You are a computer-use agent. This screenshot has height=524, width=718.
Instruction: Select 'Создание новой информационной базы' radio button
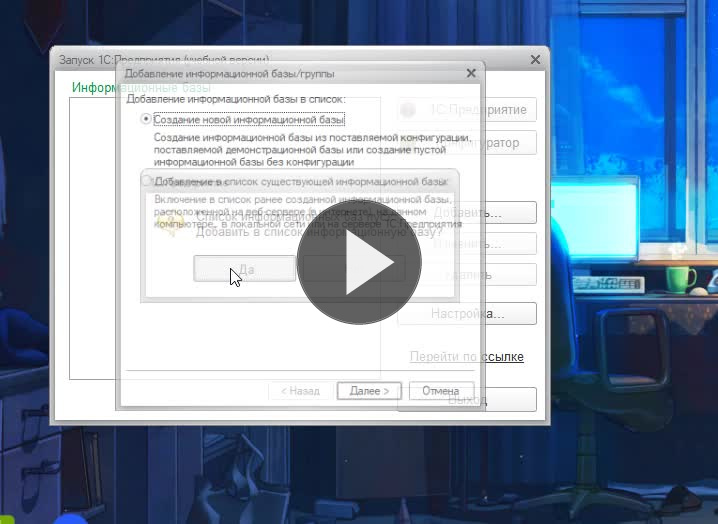pyautogui.click(x=146, y=119)
